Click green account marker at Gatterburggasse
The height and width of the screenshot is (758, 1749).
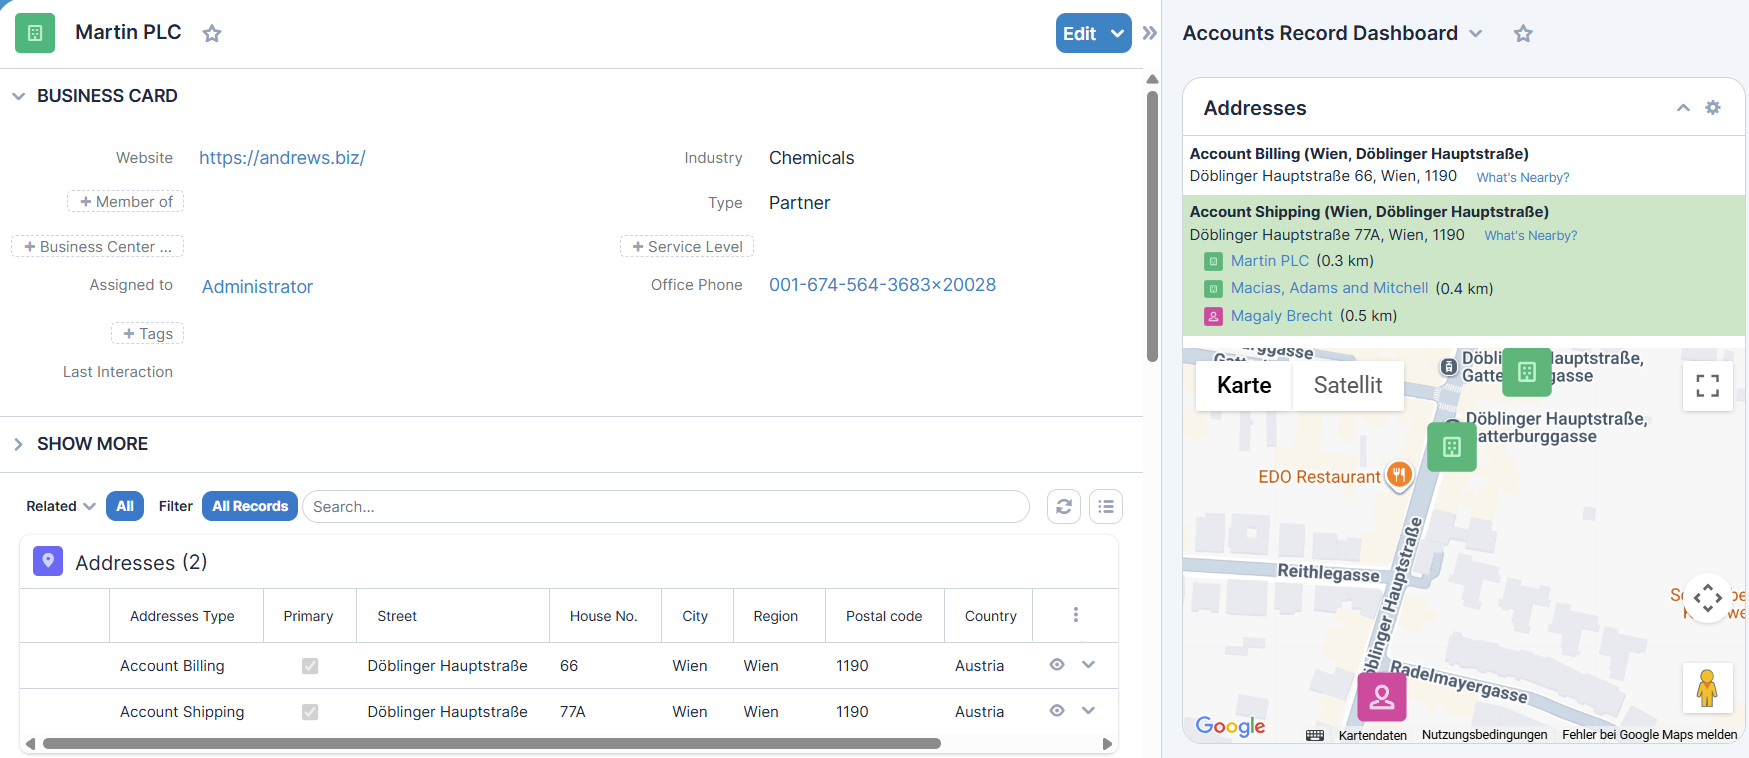coord(1452,447)
